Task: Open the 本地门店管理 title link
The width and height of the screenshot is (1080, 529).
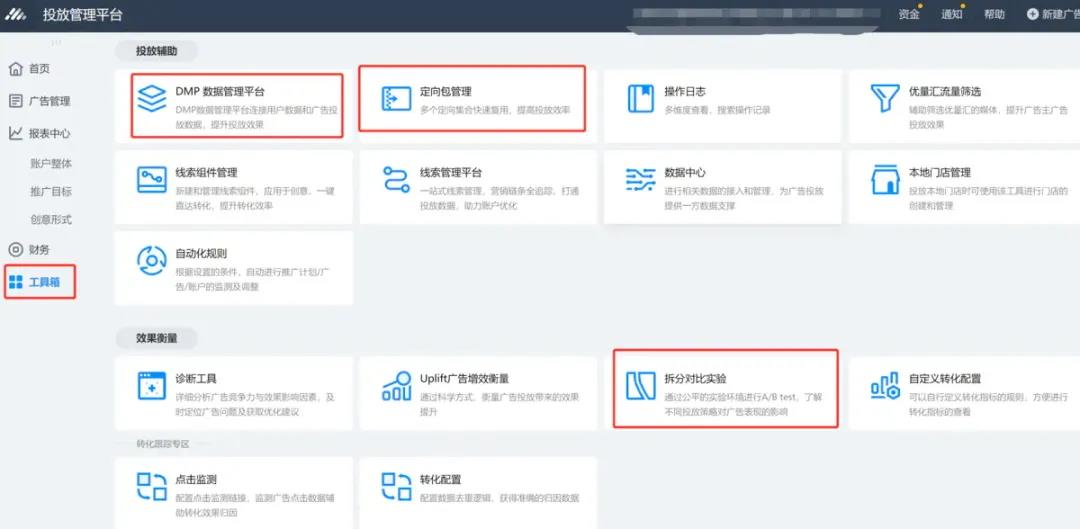Action: tap(939, 172)
